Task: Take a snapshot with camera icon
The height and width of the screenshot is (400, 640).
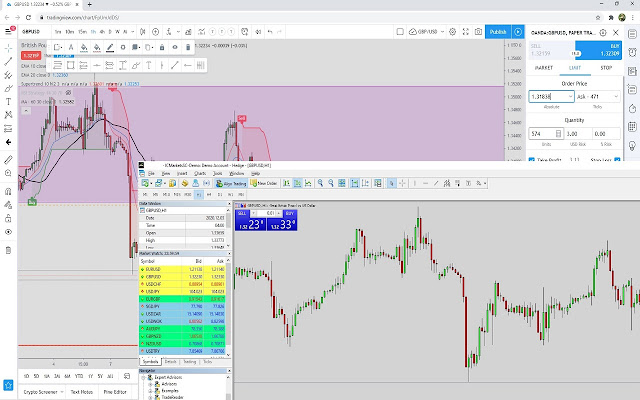Action: click(478, 32)
